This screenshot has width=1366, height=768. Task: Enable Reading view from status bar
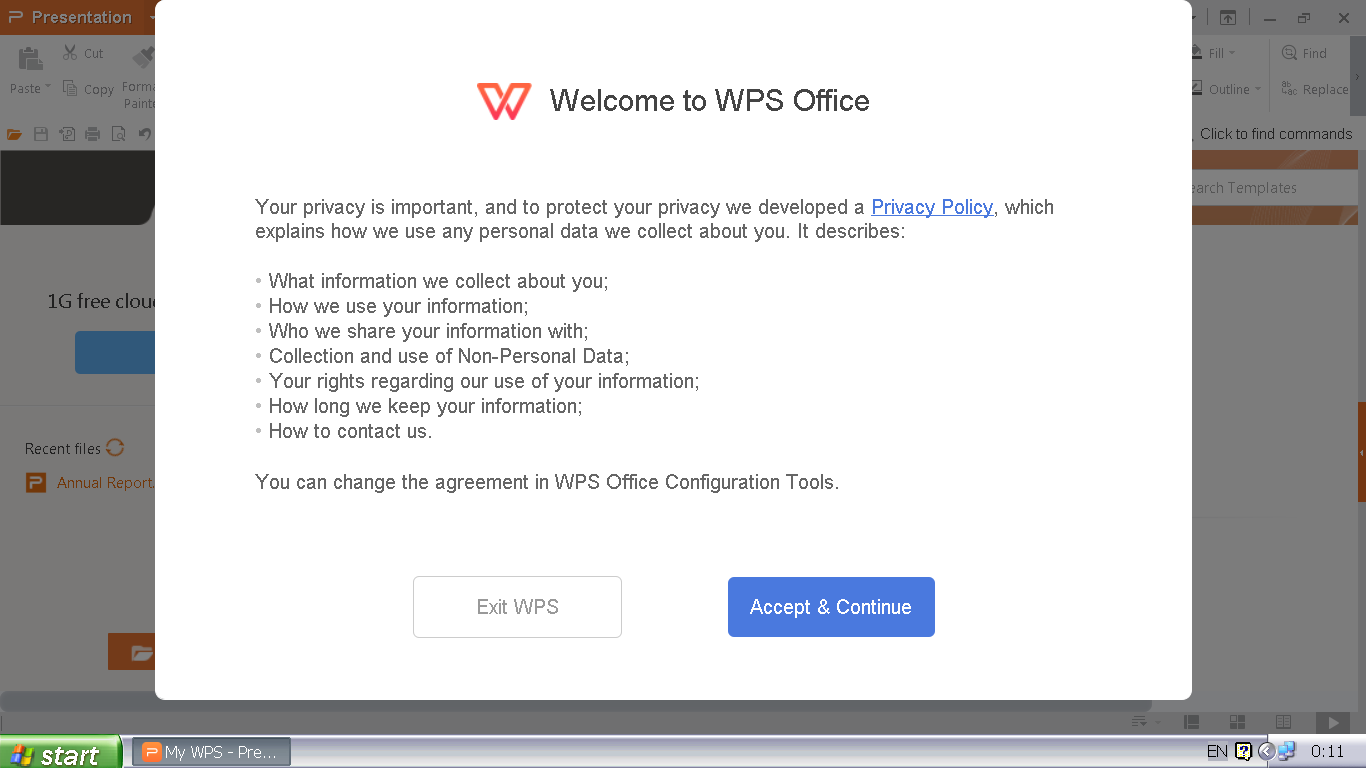click(x=1283, y=722)
